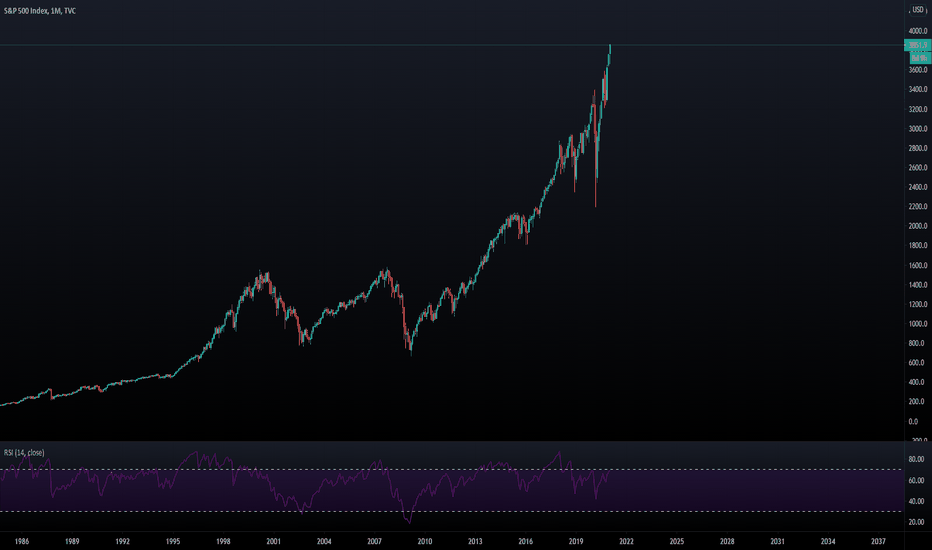Click the 3000.0 price scale label
Screen dimensions: 932x550
pyautogui.click(x=918, y=128)
